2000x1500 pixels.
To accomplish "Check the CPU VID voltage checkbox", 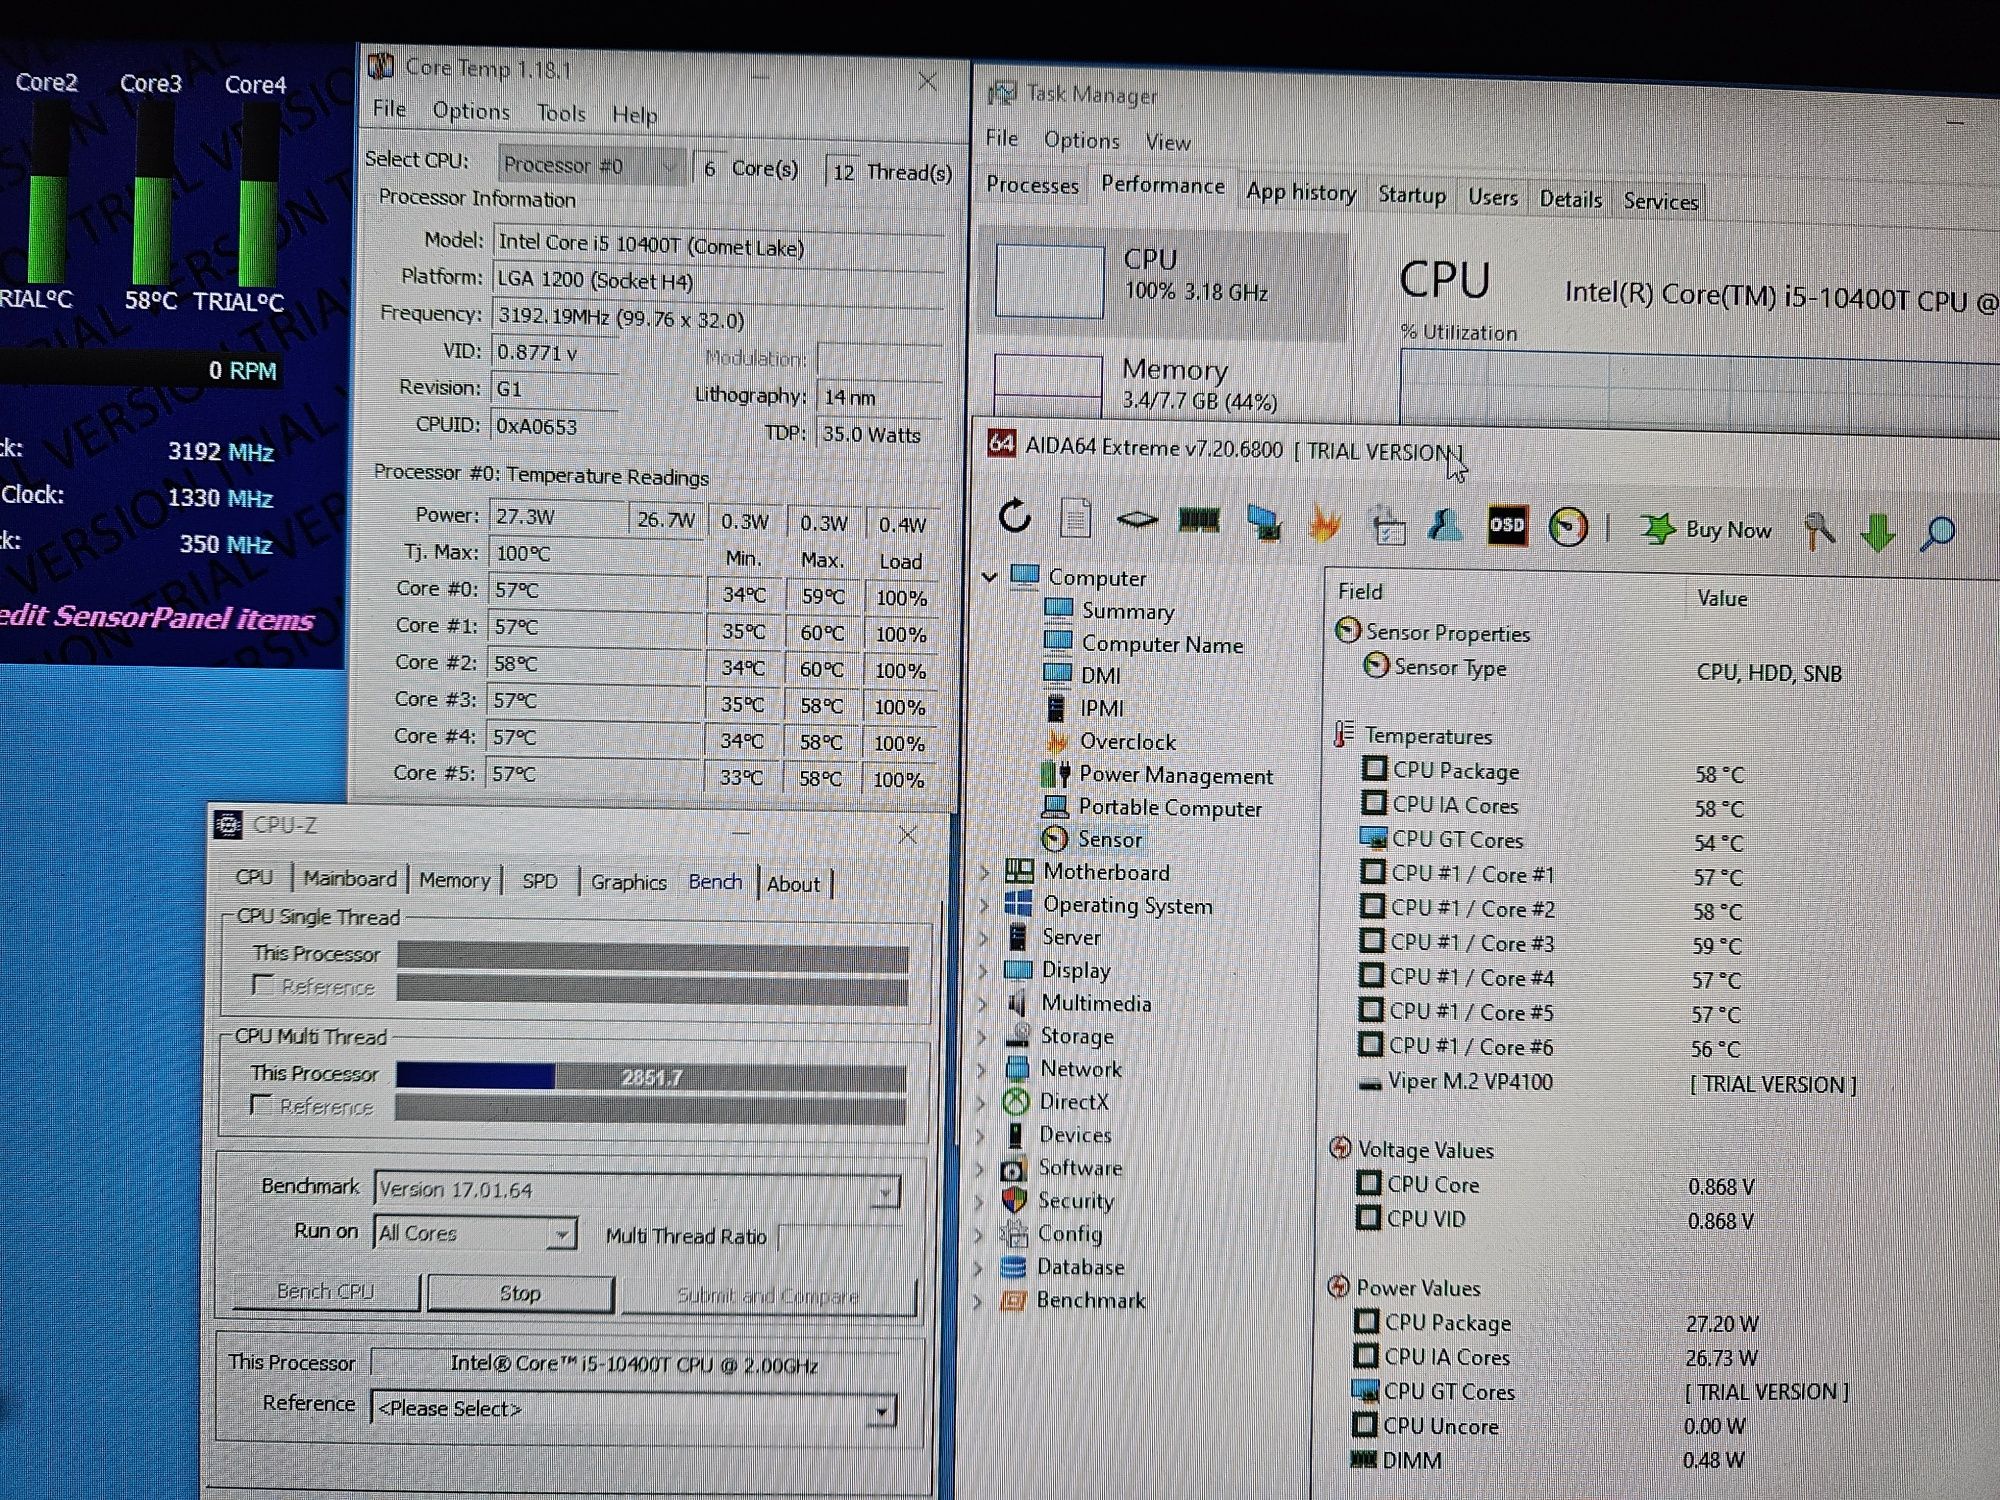I will click(1367, 1218).
